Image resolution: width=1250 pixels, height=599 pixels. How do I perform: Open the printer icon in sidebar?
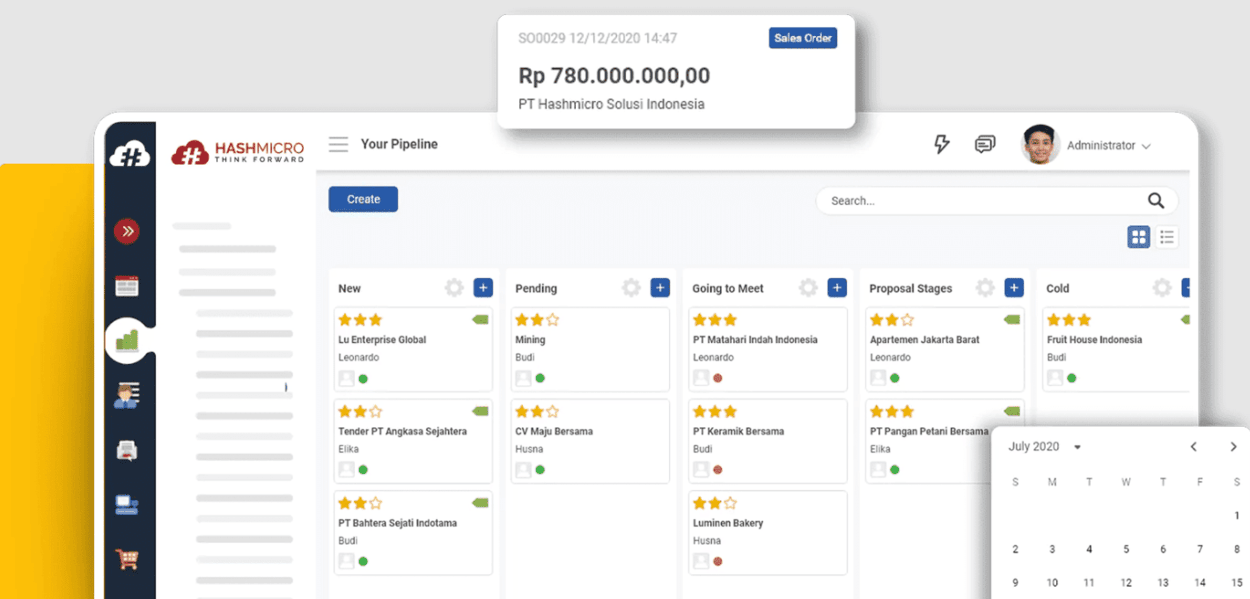pos(127,450)
